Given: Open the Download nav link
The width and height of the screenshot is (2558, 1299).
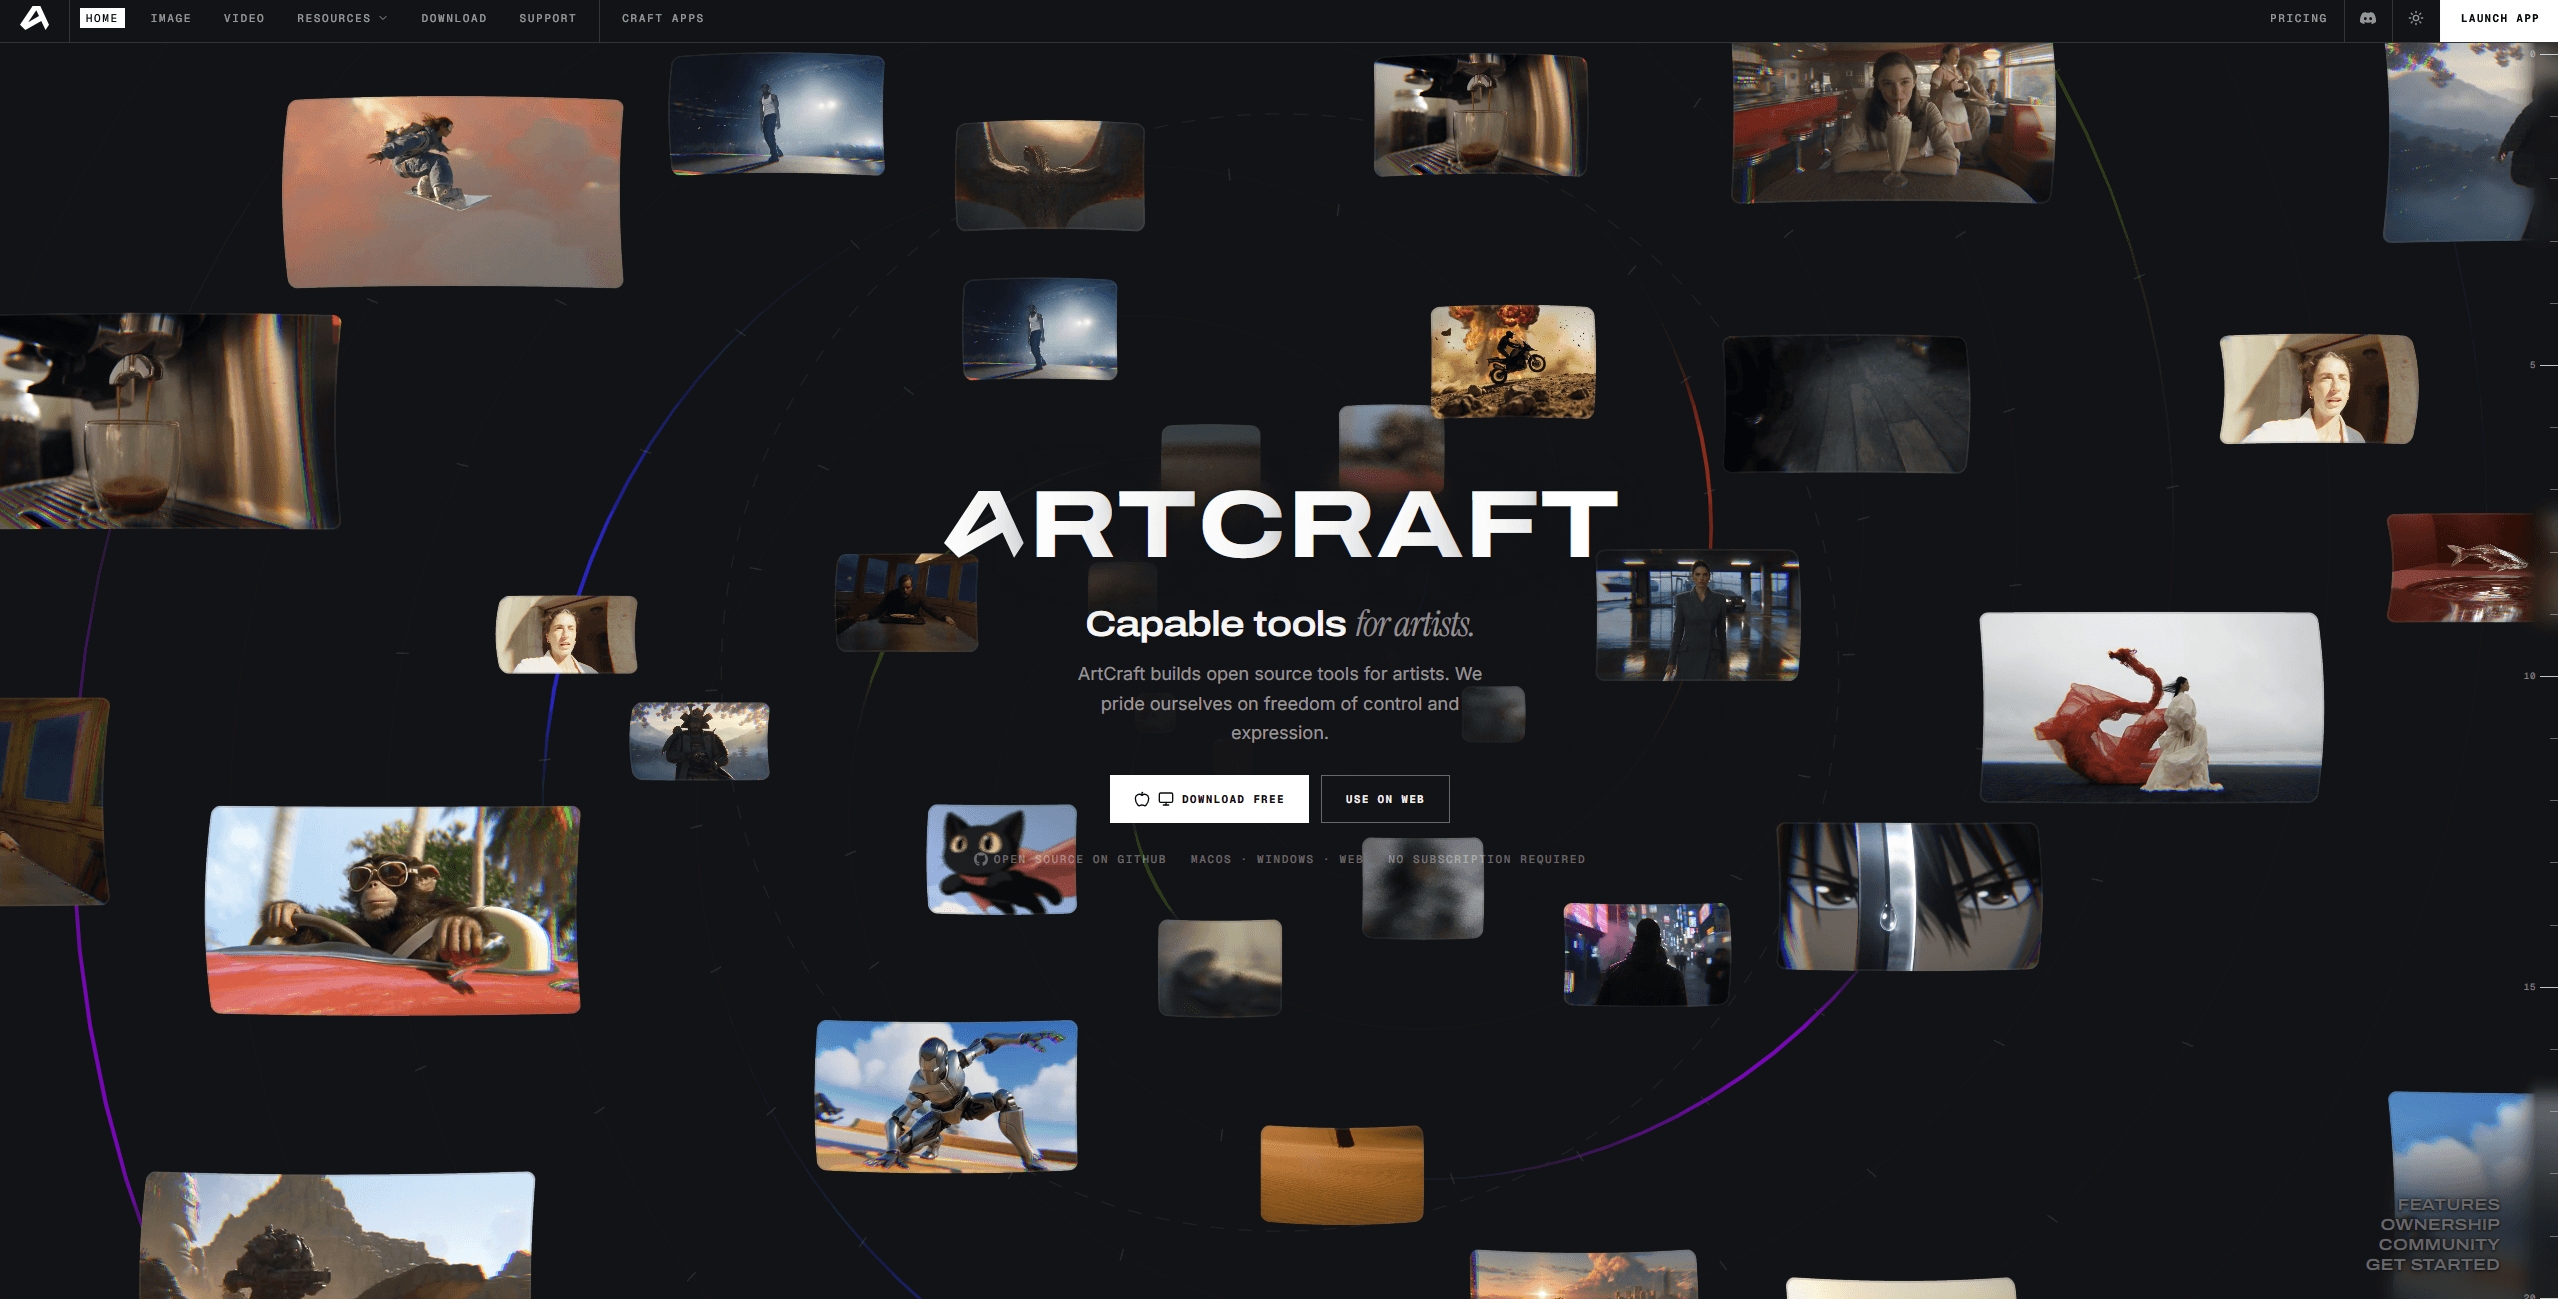Looking at the screenshot, I should point(454,18).
